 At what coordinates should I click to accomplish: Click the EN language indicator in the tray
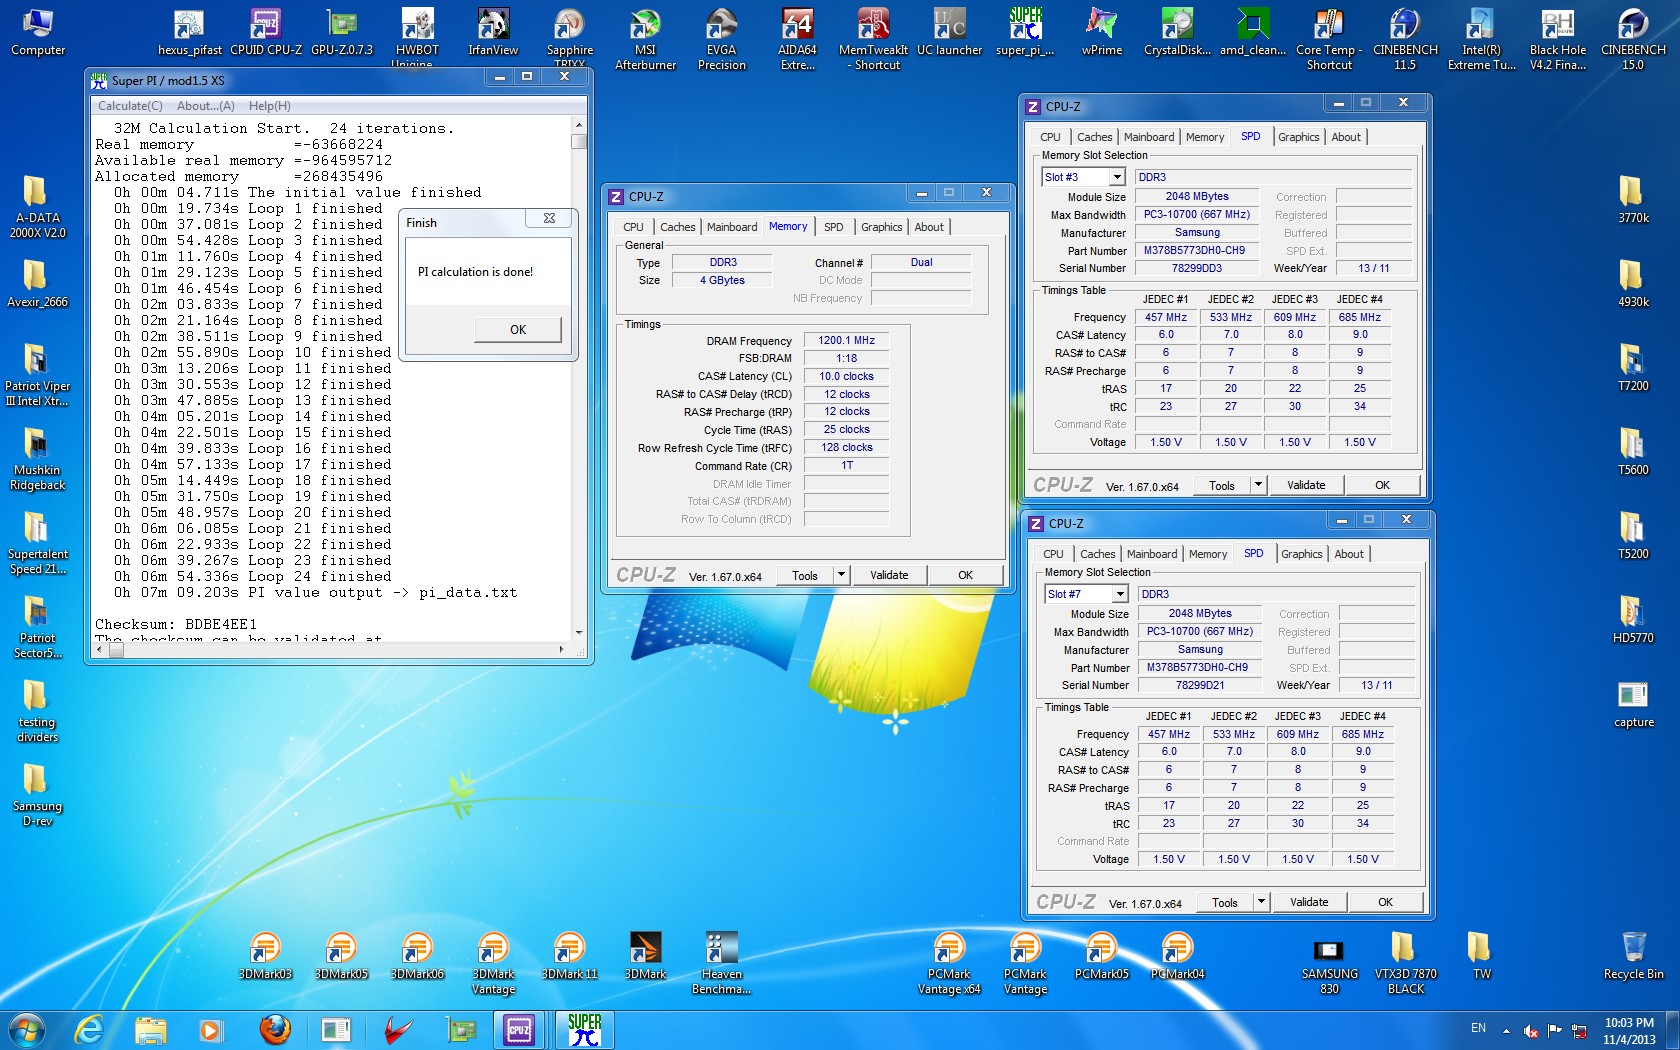(1478, 1028)
